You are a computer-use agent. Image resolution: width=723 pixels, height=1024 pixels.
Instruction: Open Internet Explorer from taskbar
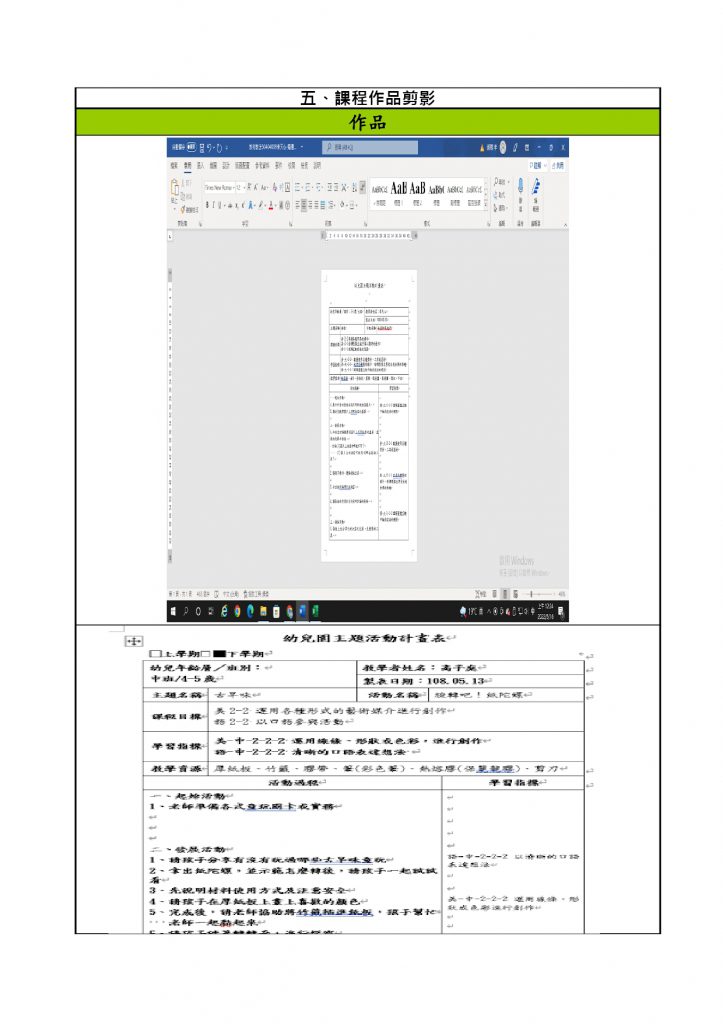coord(224,611)
